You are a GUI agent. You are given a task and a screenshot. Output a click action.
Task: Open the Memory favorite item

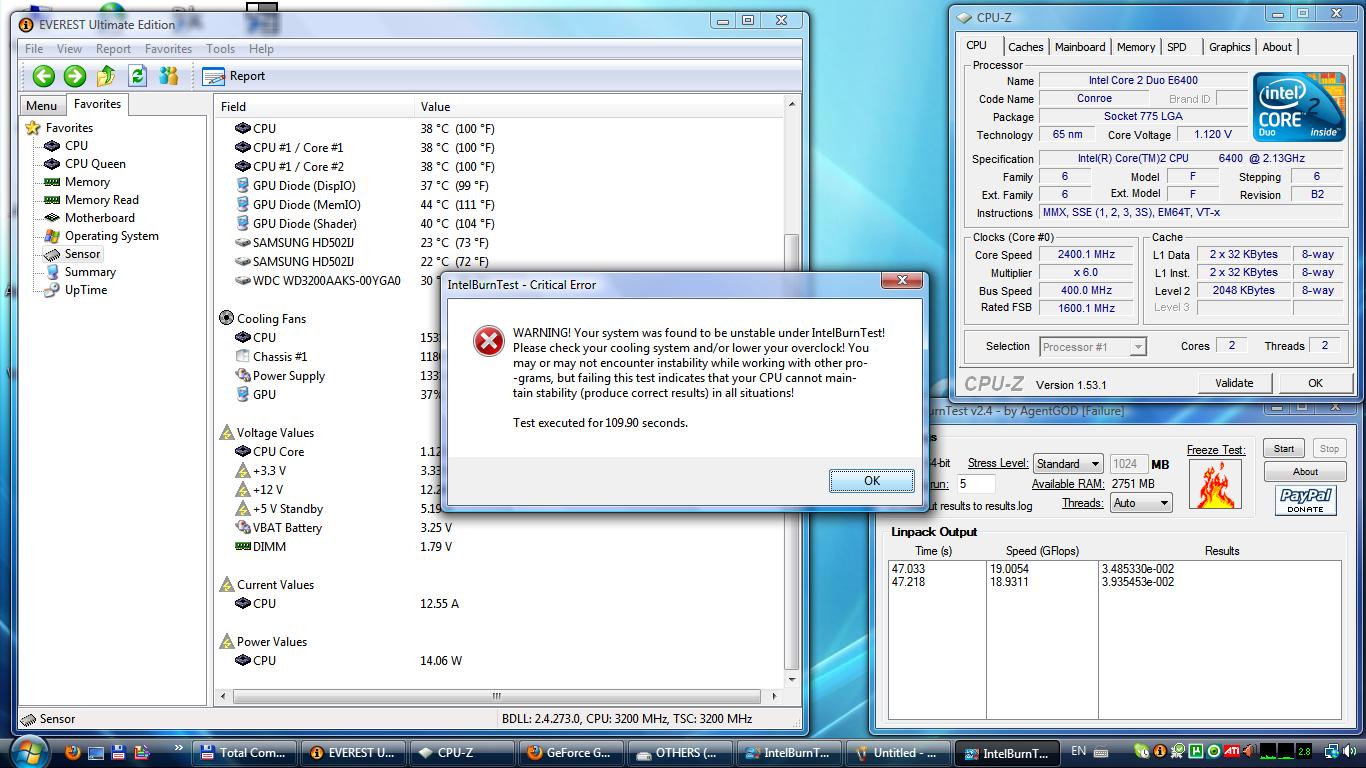click(77, 182)
